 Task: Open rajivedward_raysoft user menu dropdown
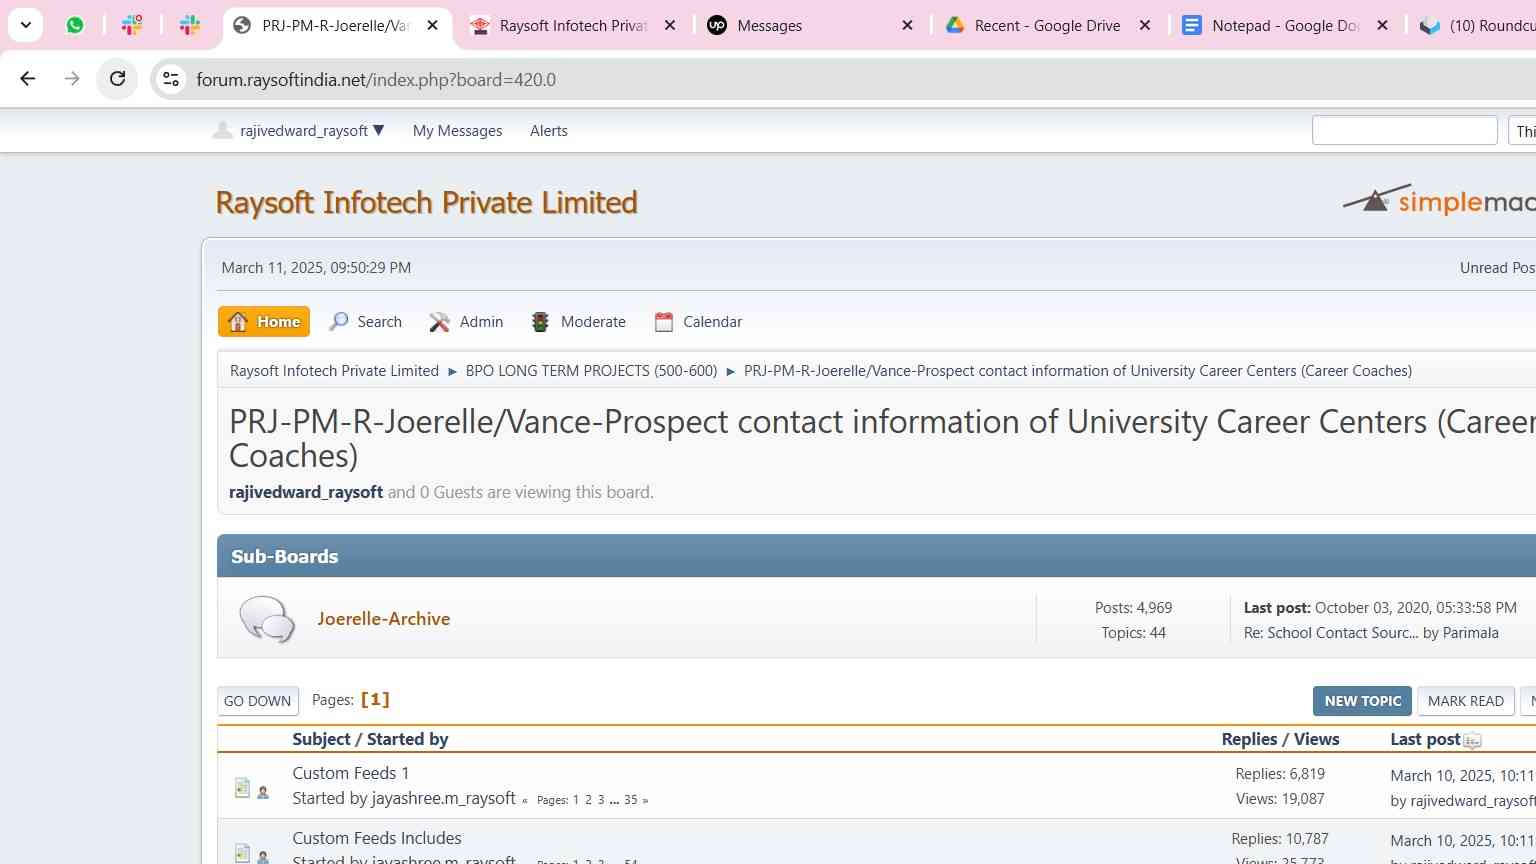(298, 131)
